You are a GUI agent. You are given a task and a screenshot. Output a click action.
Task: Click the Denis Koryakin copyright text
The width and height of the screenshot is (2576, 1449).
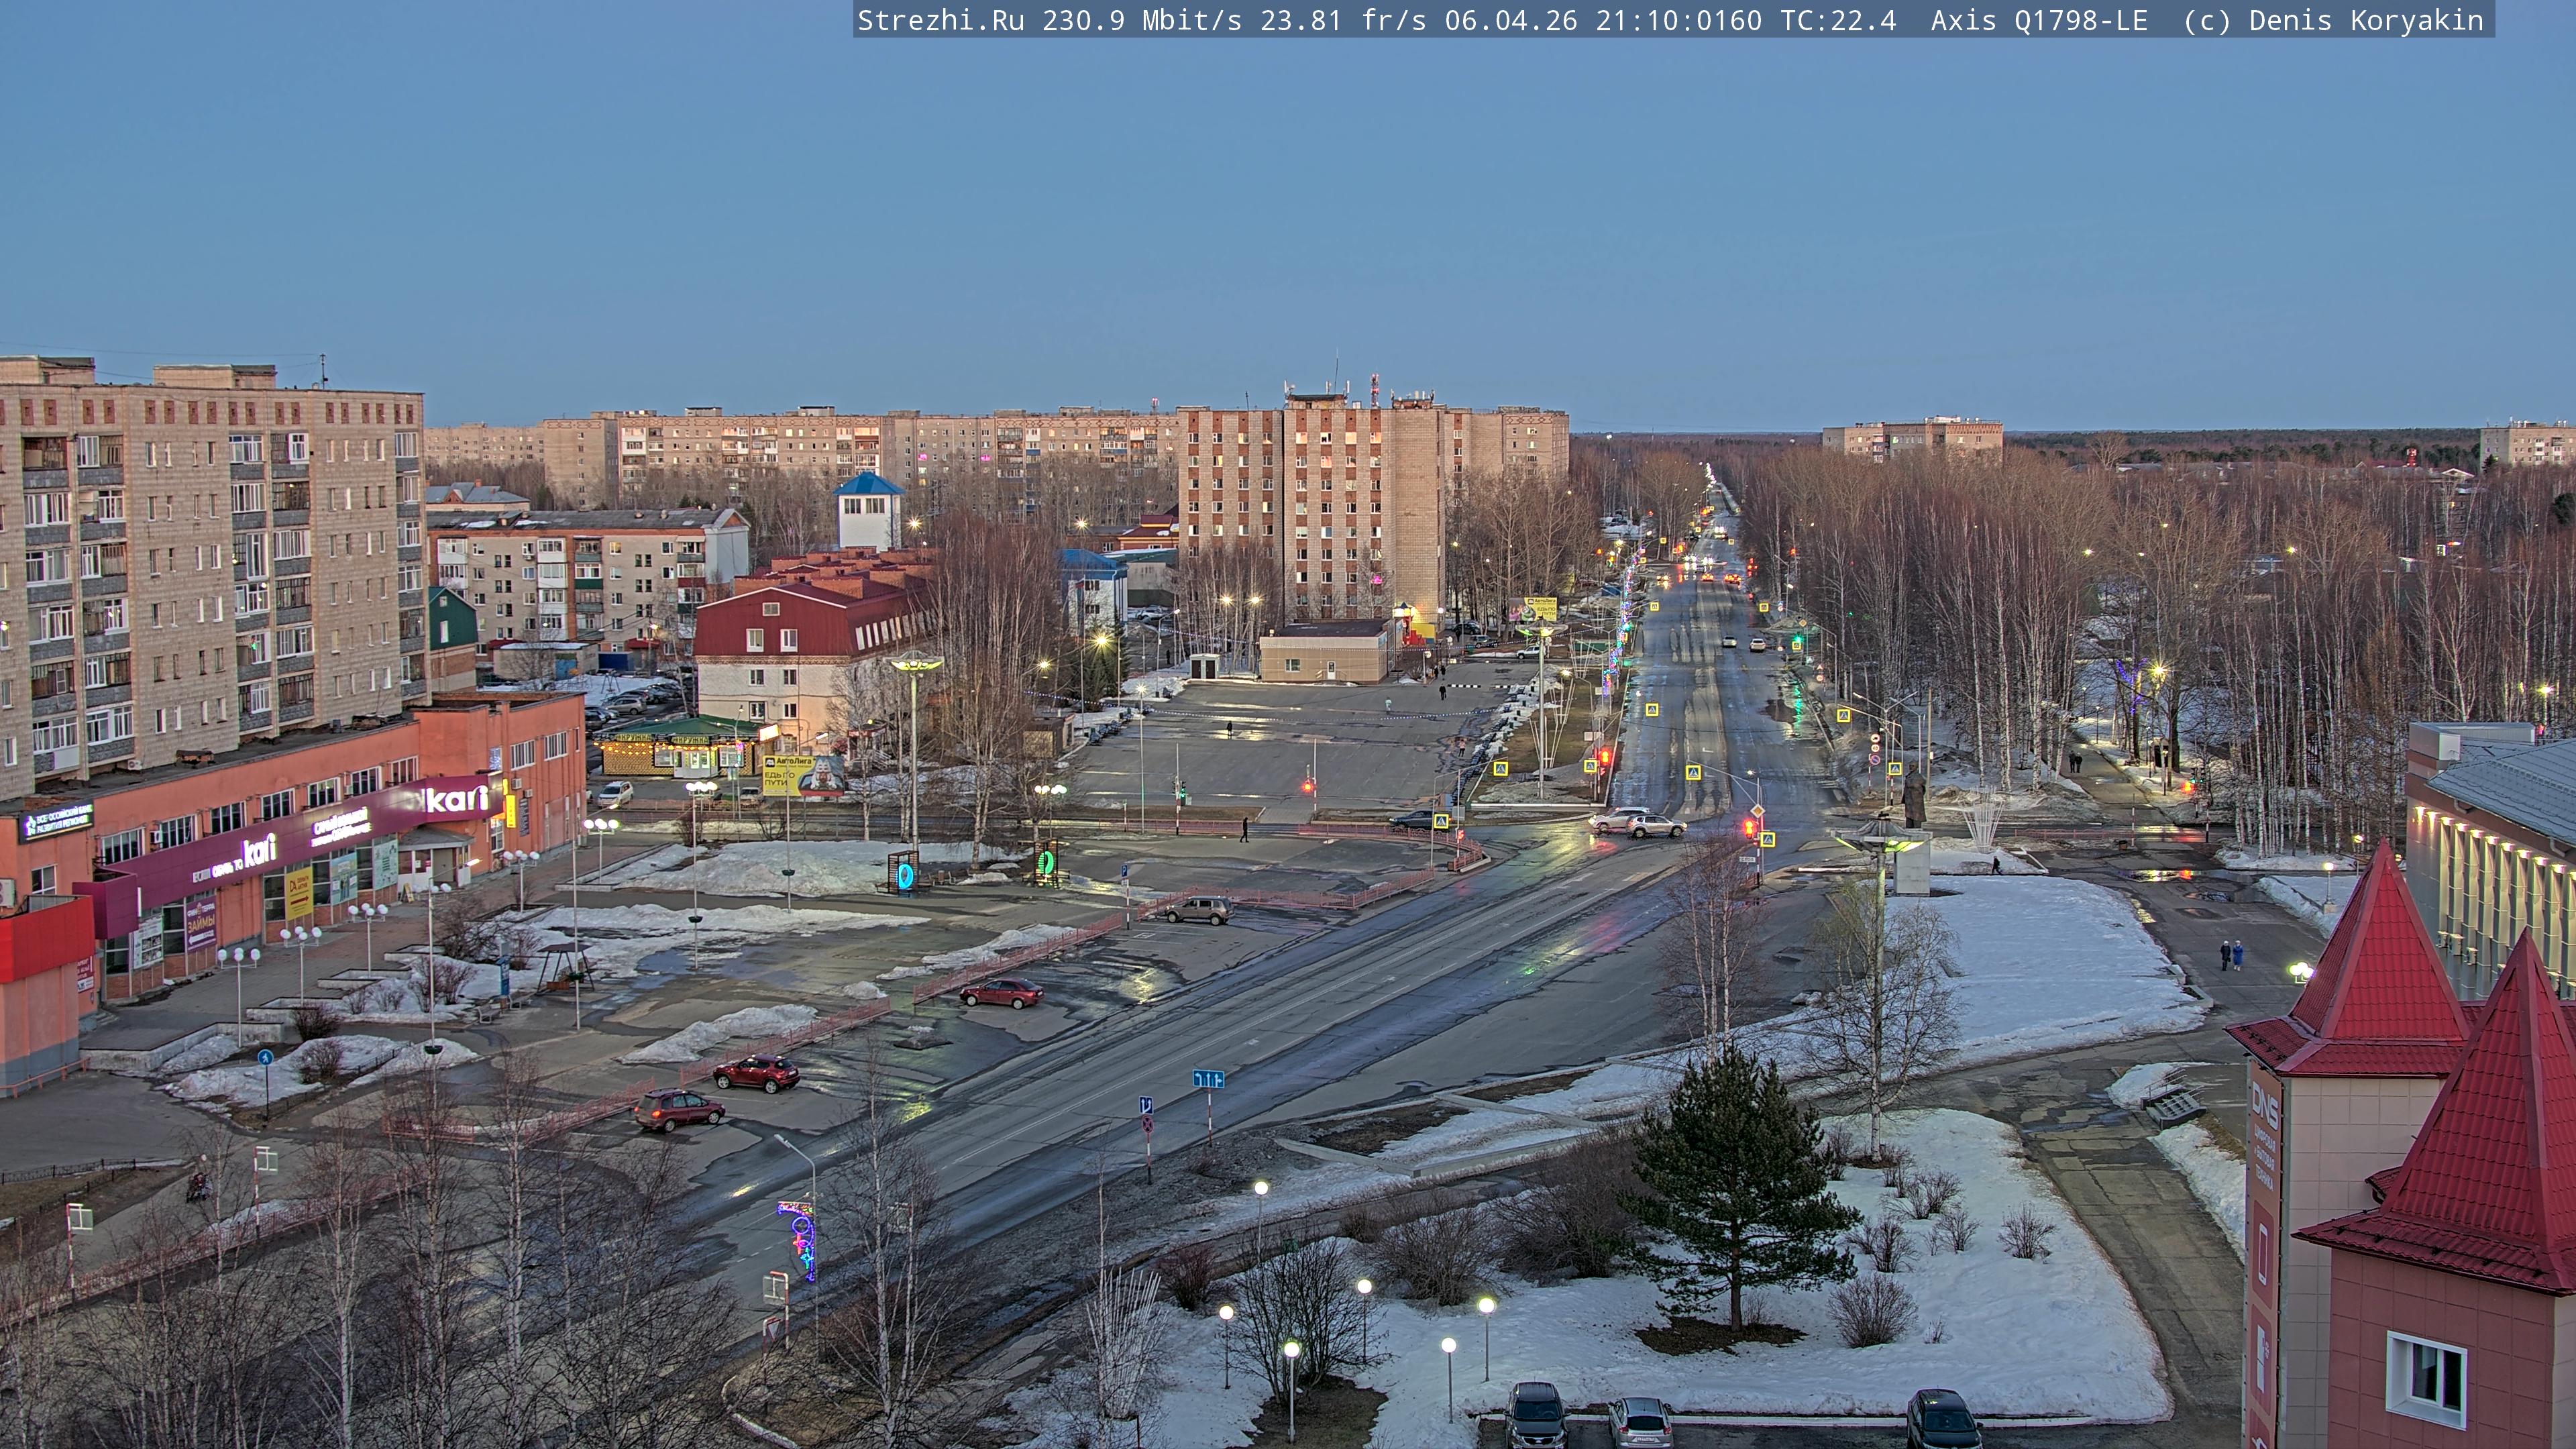(x=2366, y=20)
